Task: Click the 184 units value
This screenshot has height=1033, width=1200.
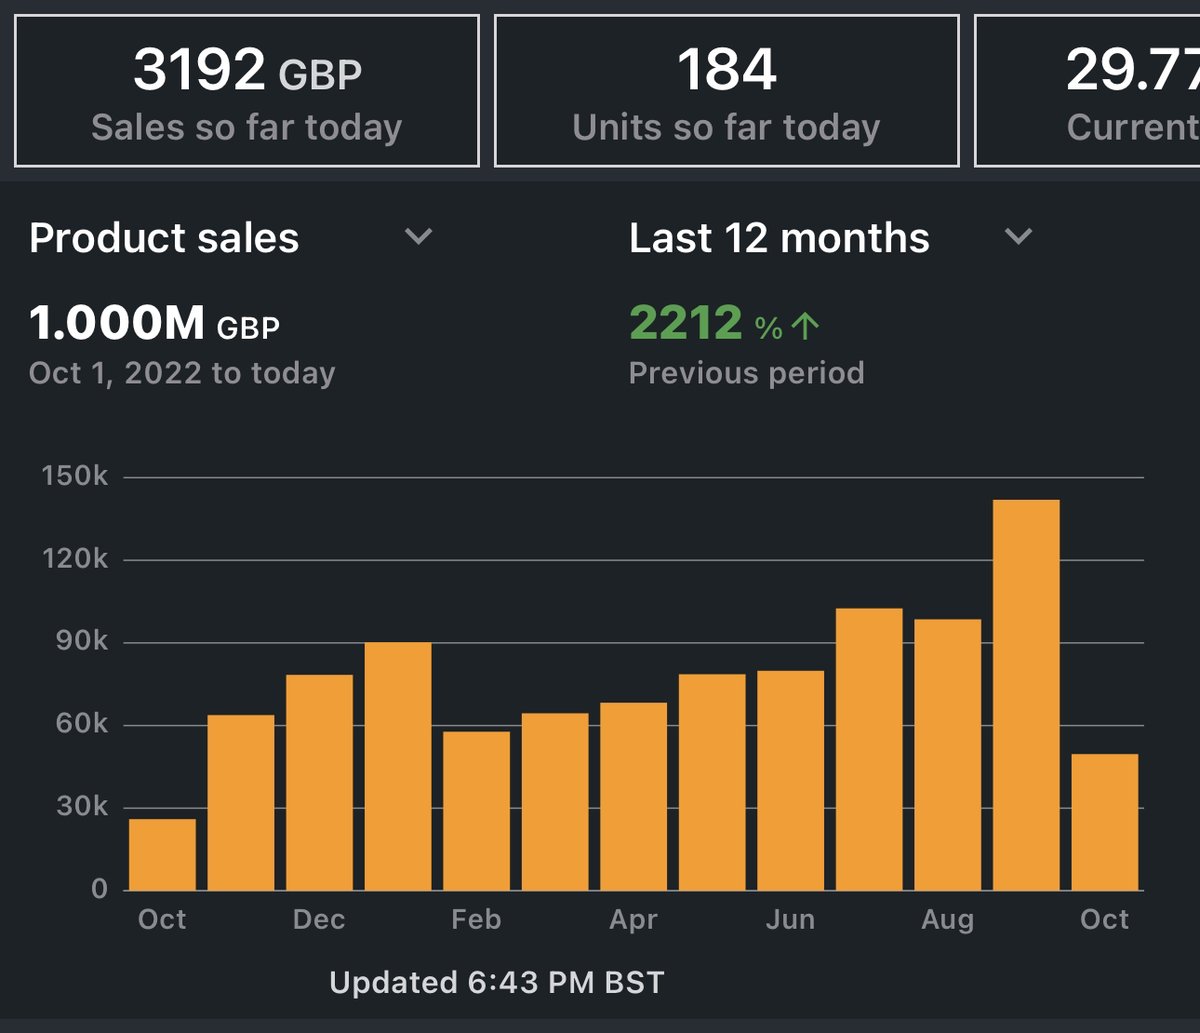Action: pos(726,68)
